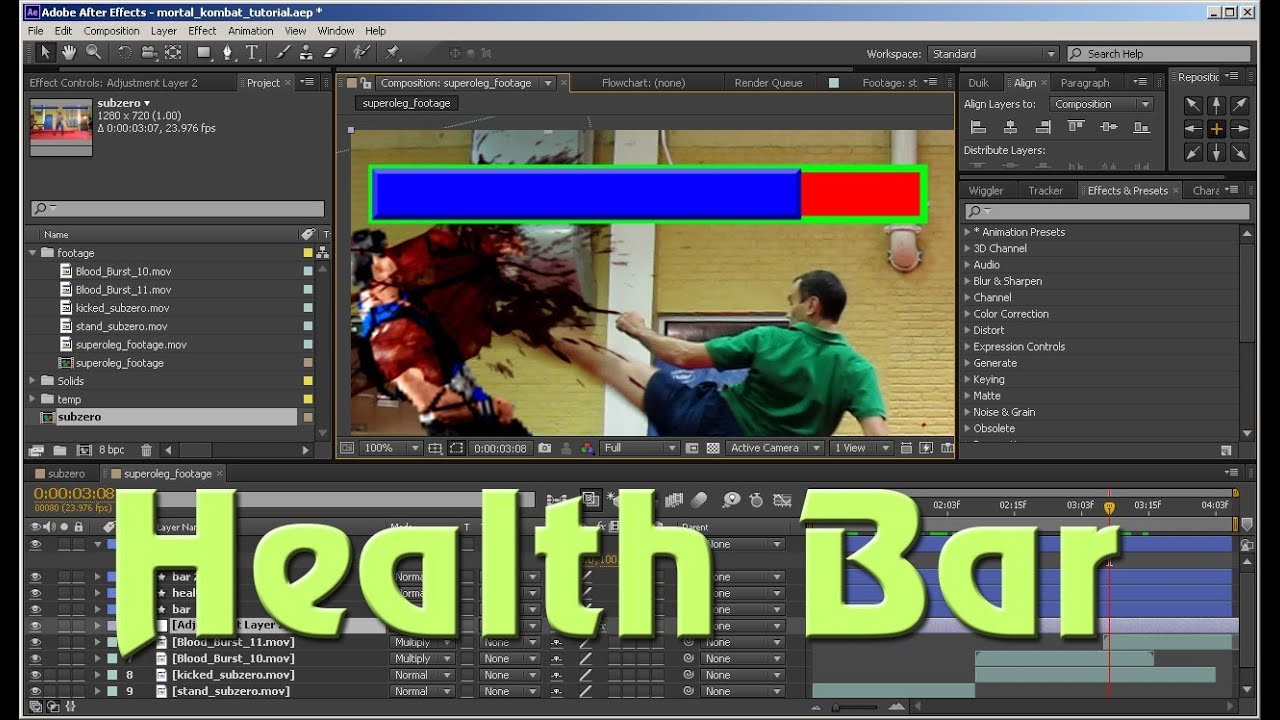
Task: Click Align Top edges icon
Action: 1076,127
